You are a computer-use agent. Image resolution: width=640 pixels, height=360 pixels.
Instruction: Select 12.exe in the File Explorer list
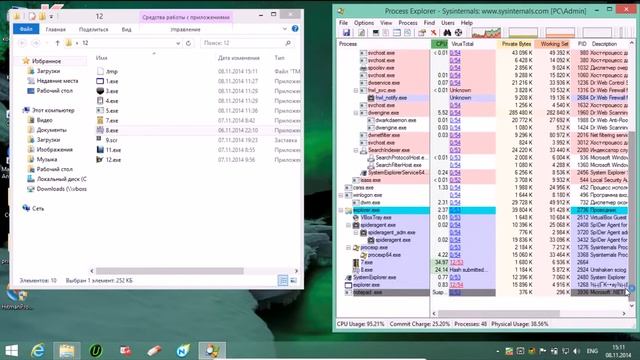coord(109,160)
